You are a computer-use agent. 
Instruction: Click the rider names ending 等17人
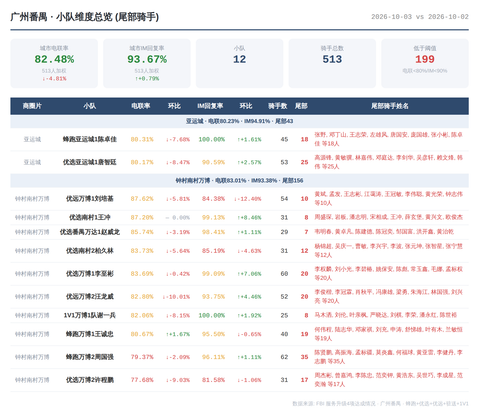tap(388, 380)
